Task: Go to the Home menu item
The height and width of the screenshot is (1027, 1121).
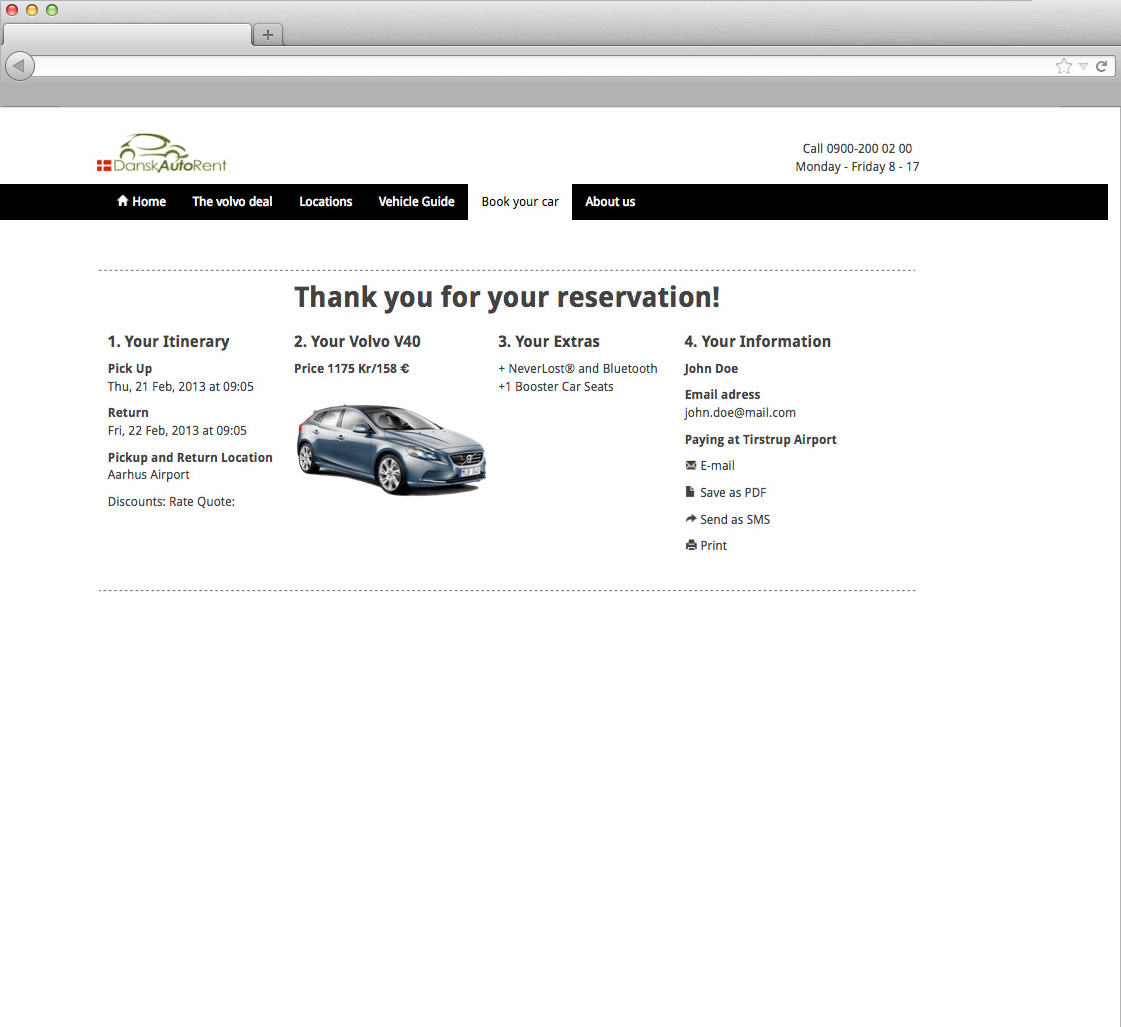Action: click(x=141, y=202)
